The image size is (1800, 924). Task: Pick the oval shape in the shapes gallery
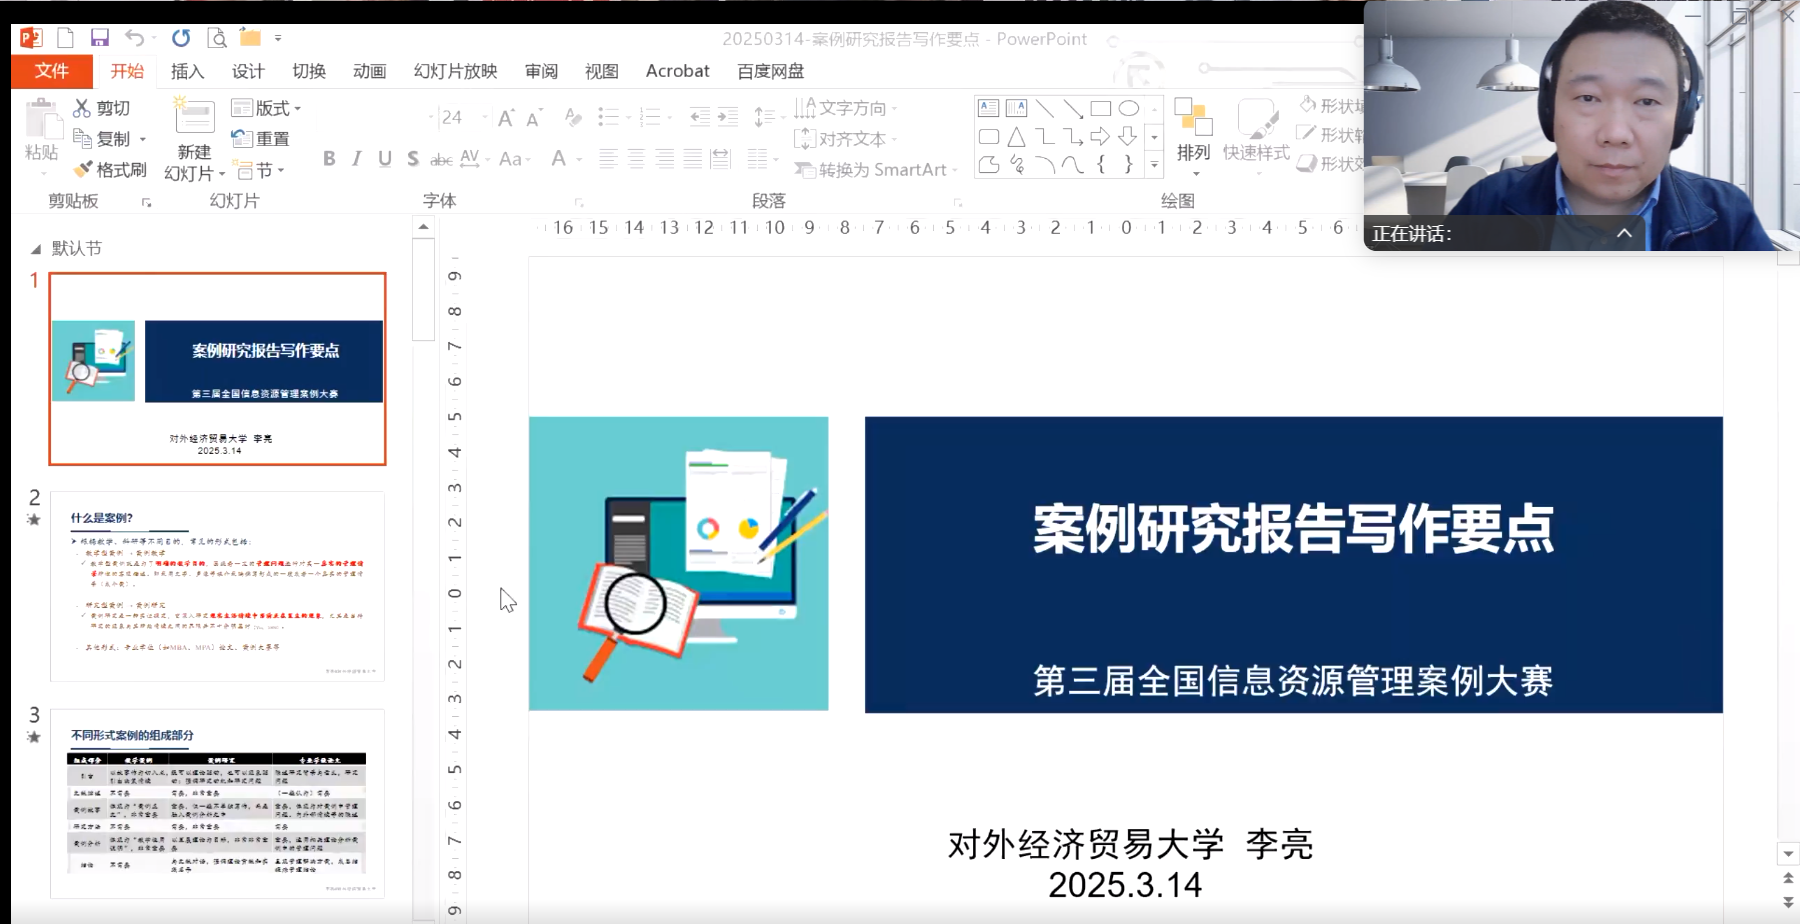1129,108
